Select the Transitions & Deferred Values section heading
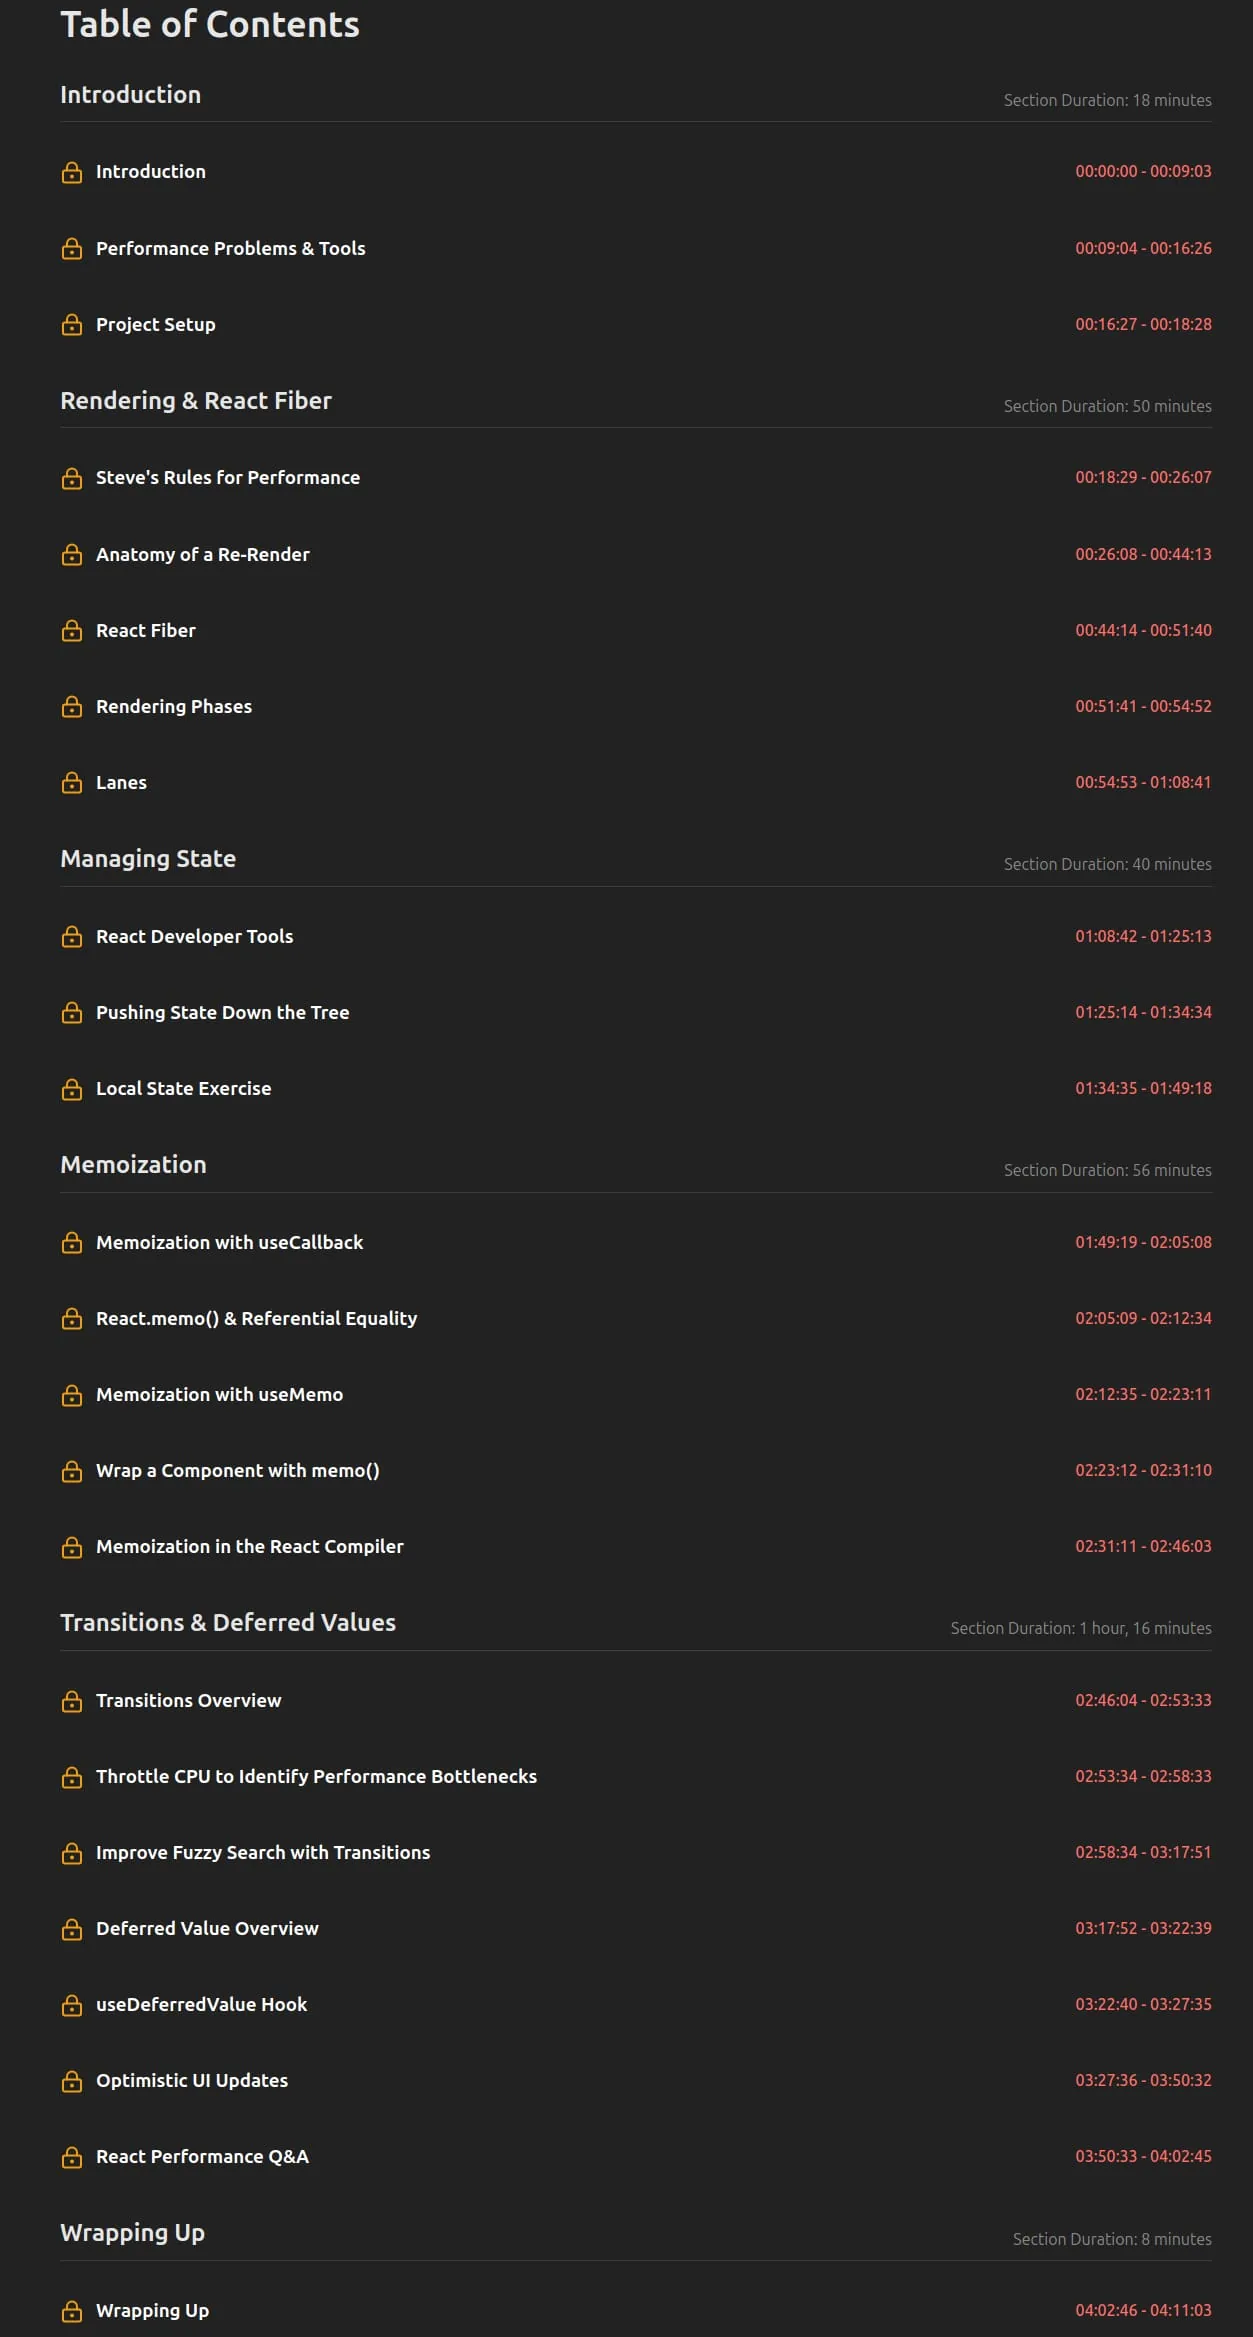Viewport: 1253px width, 2337px height. (228, 1622)
